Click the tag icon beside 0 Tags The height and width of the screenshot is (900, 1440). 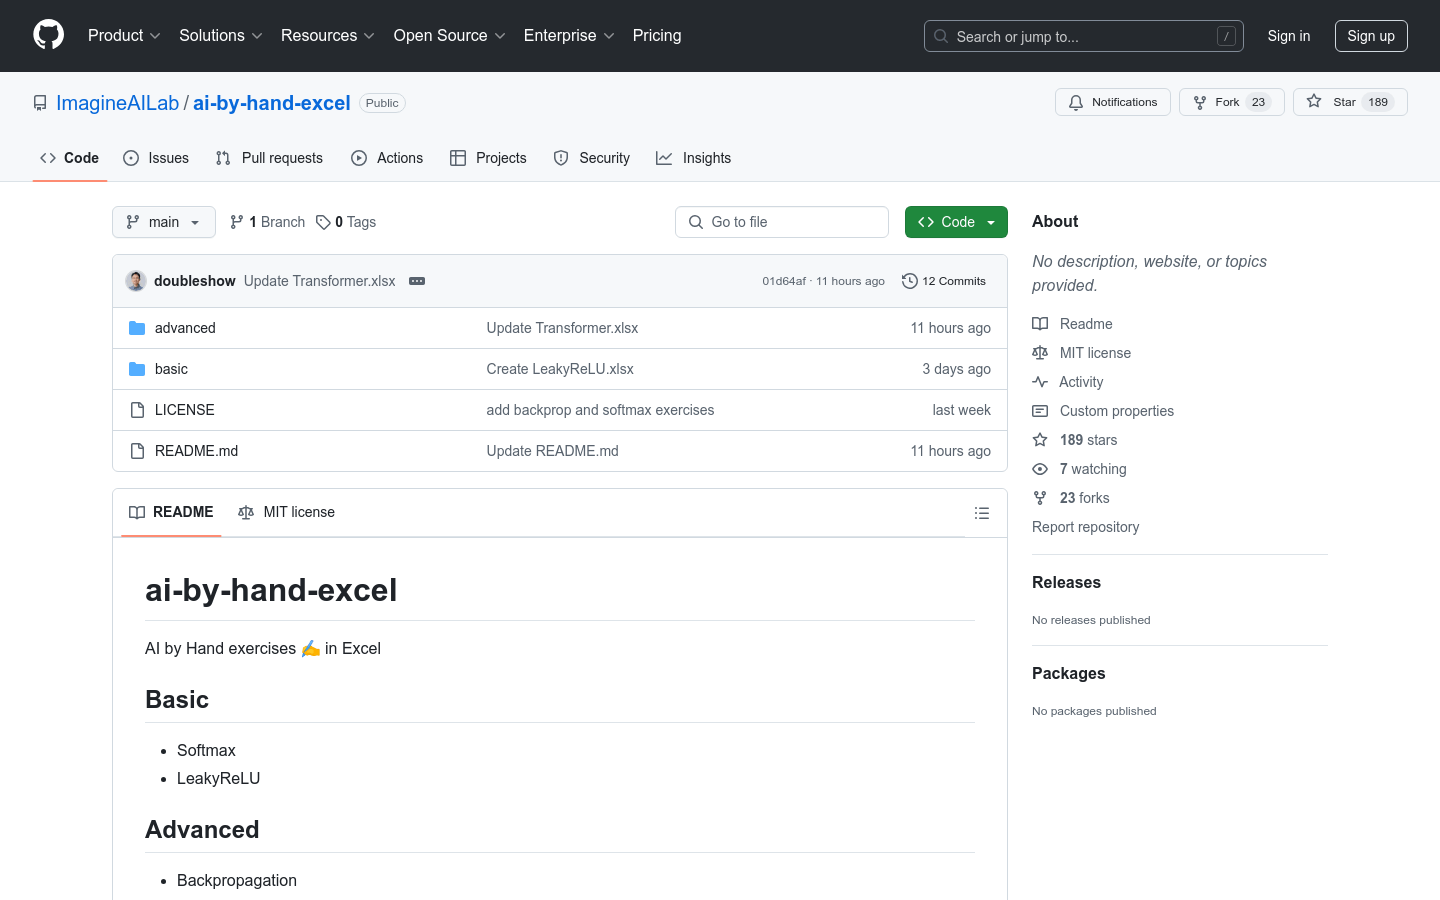point(323,222)
